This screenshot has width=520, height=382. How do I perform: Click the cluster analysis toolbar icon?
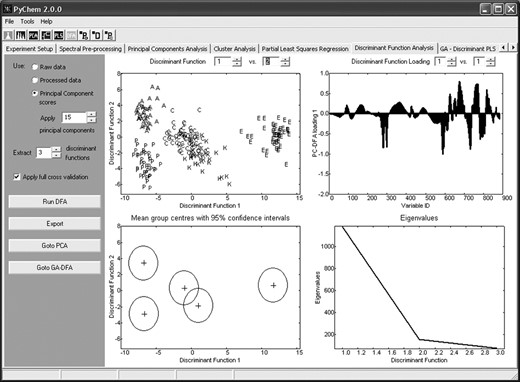tap(46, 35)
